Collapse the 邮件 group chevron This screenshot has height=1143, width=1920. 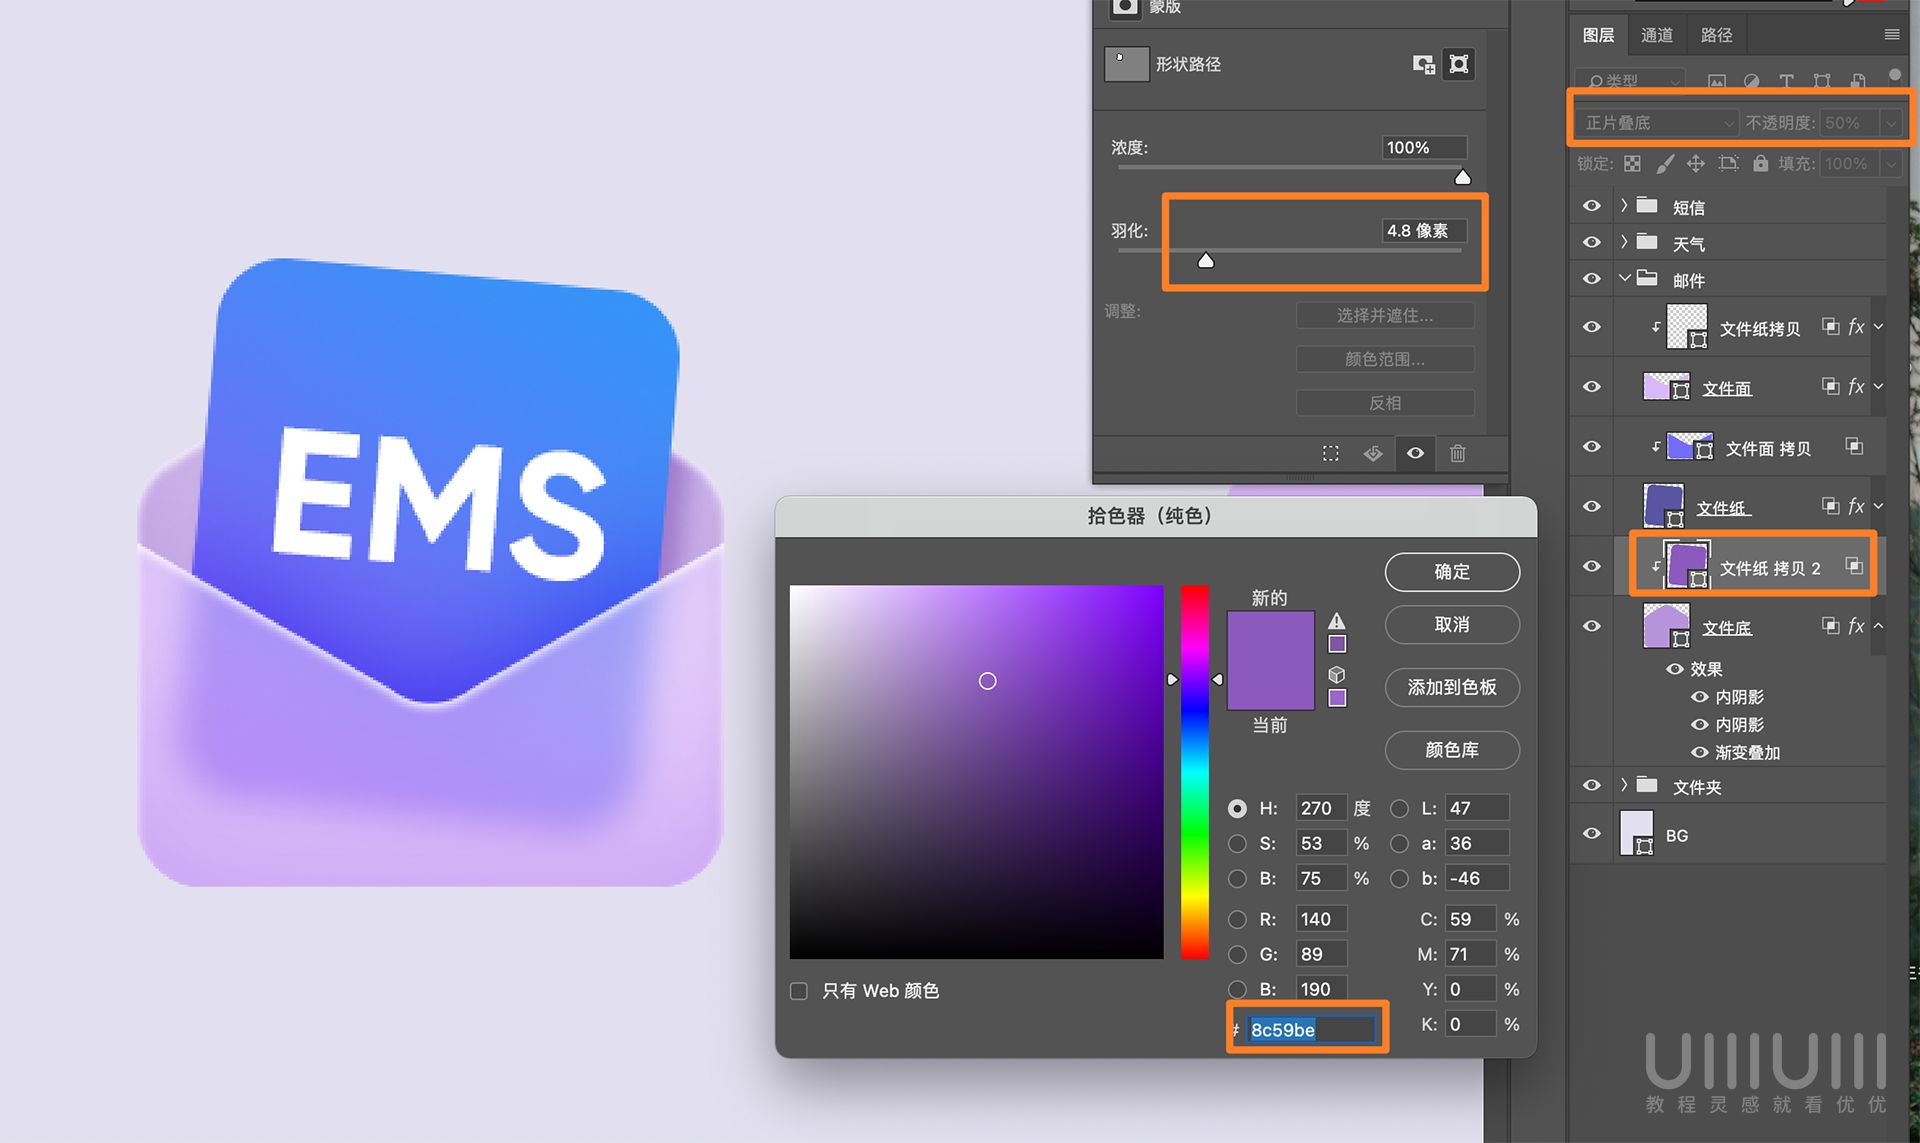click(x=1623, y=279)
